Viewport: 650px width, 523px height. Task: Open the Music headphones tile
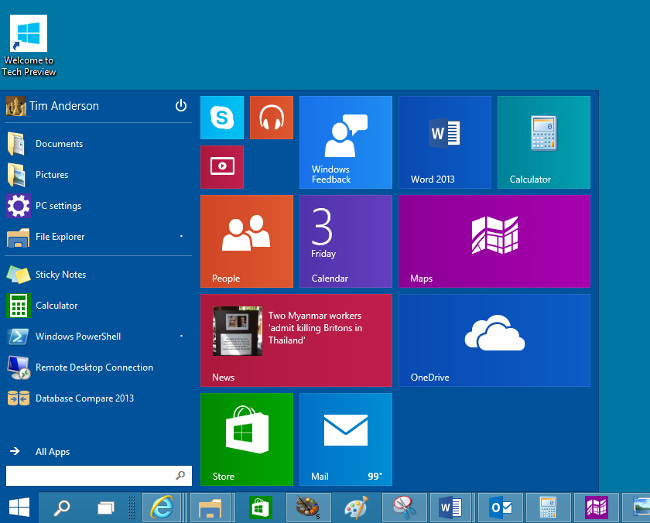click(272, 118)
